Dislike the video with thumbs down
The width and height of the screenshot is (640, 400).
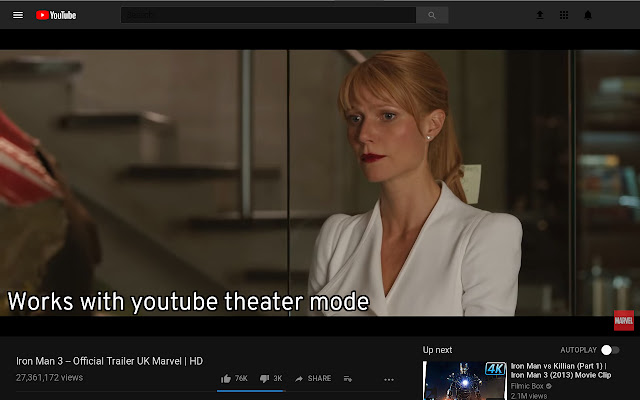pyautogui.click(x=265, y=378)
